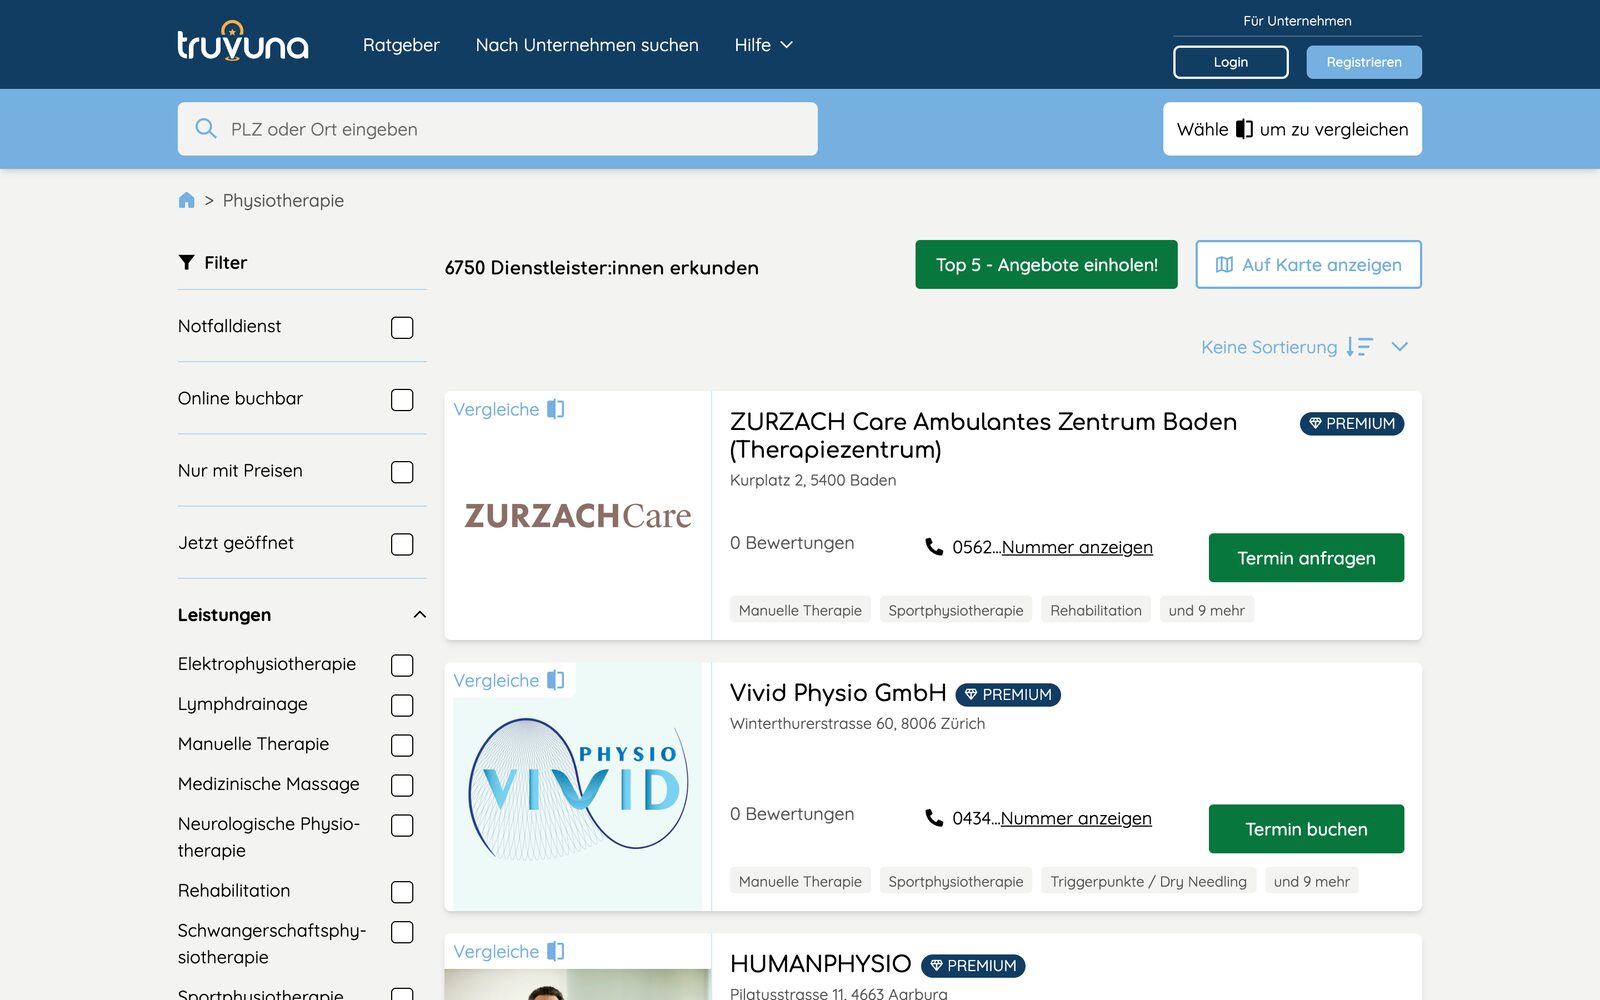Check the Rehabilitation filter checkbox
The image size is (1600, 1000).
[402, 892]
